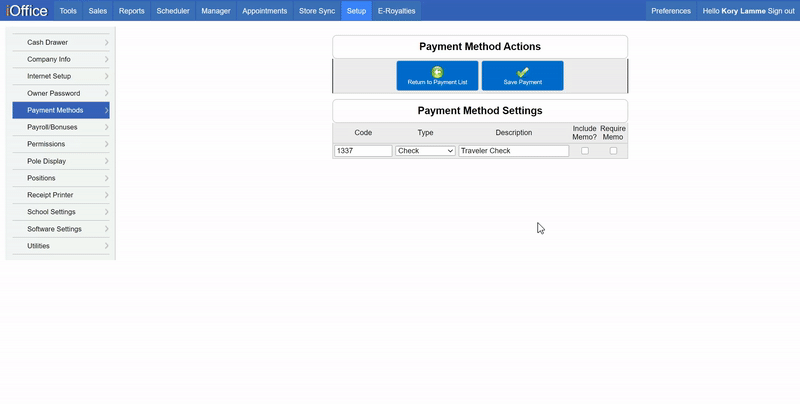Open Pole Display in the sidebar
This screenshot has width=800, height=404.
click(x=61, y=161)
